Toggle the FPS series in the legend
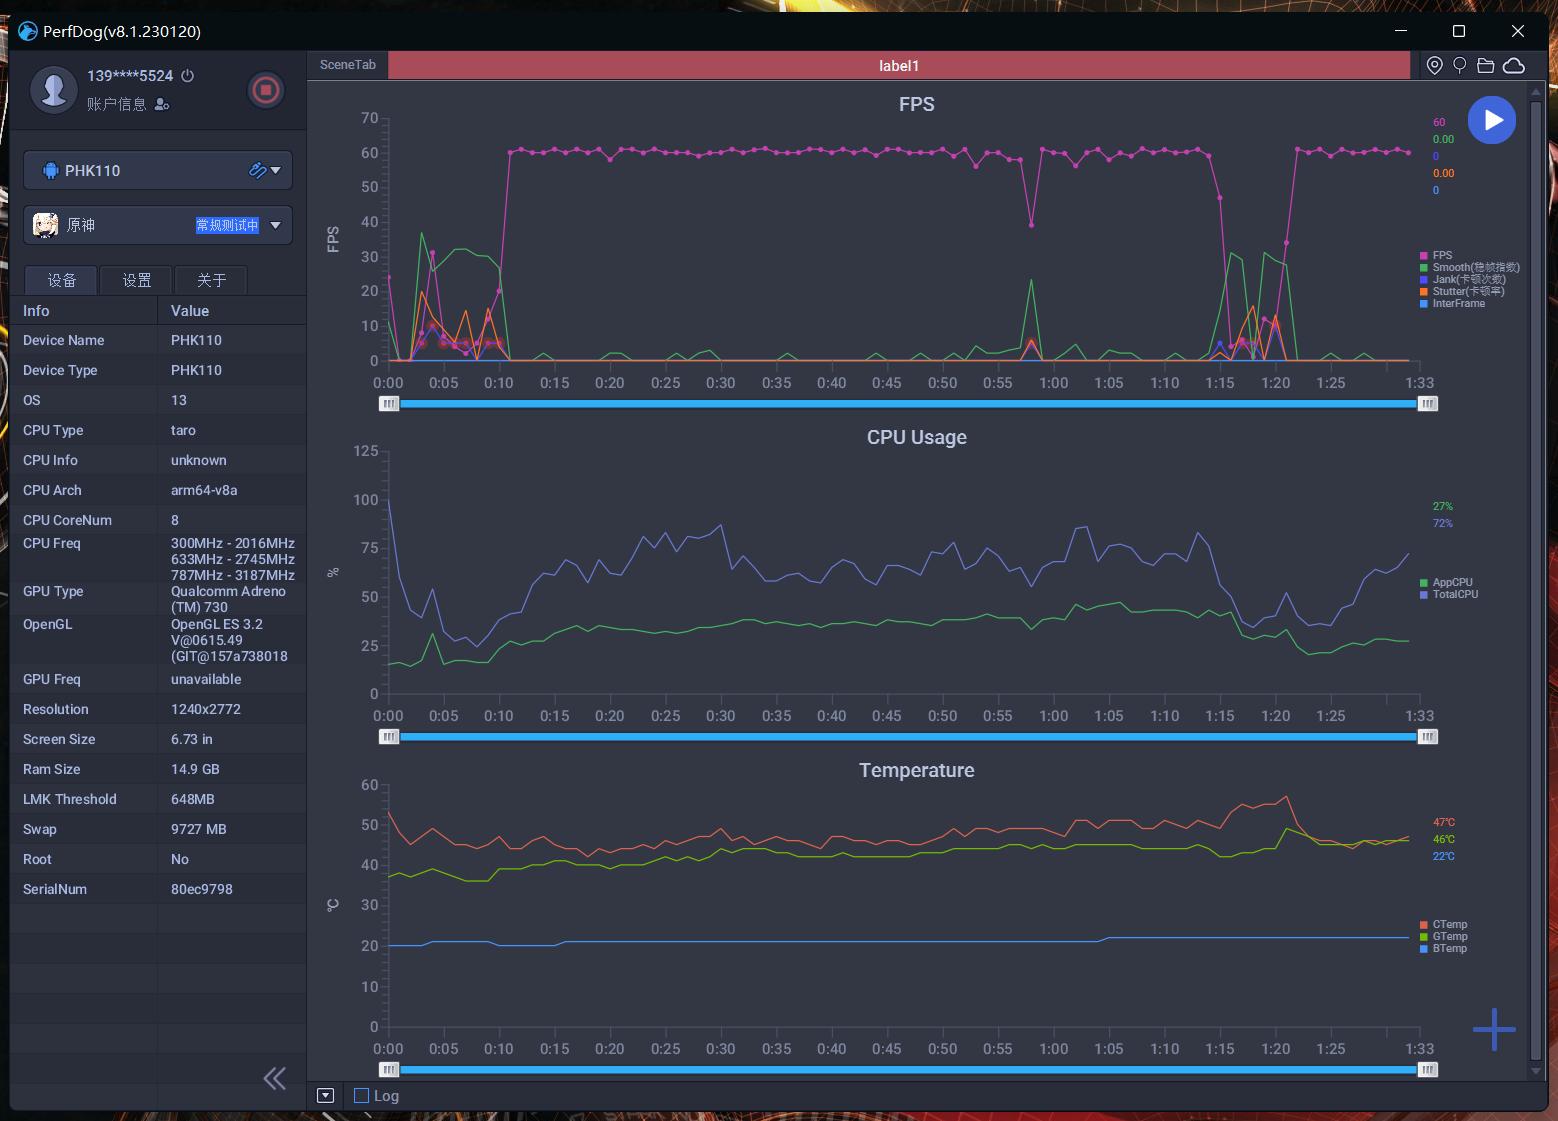The image size is (1558, 1121). (1441, 256)
